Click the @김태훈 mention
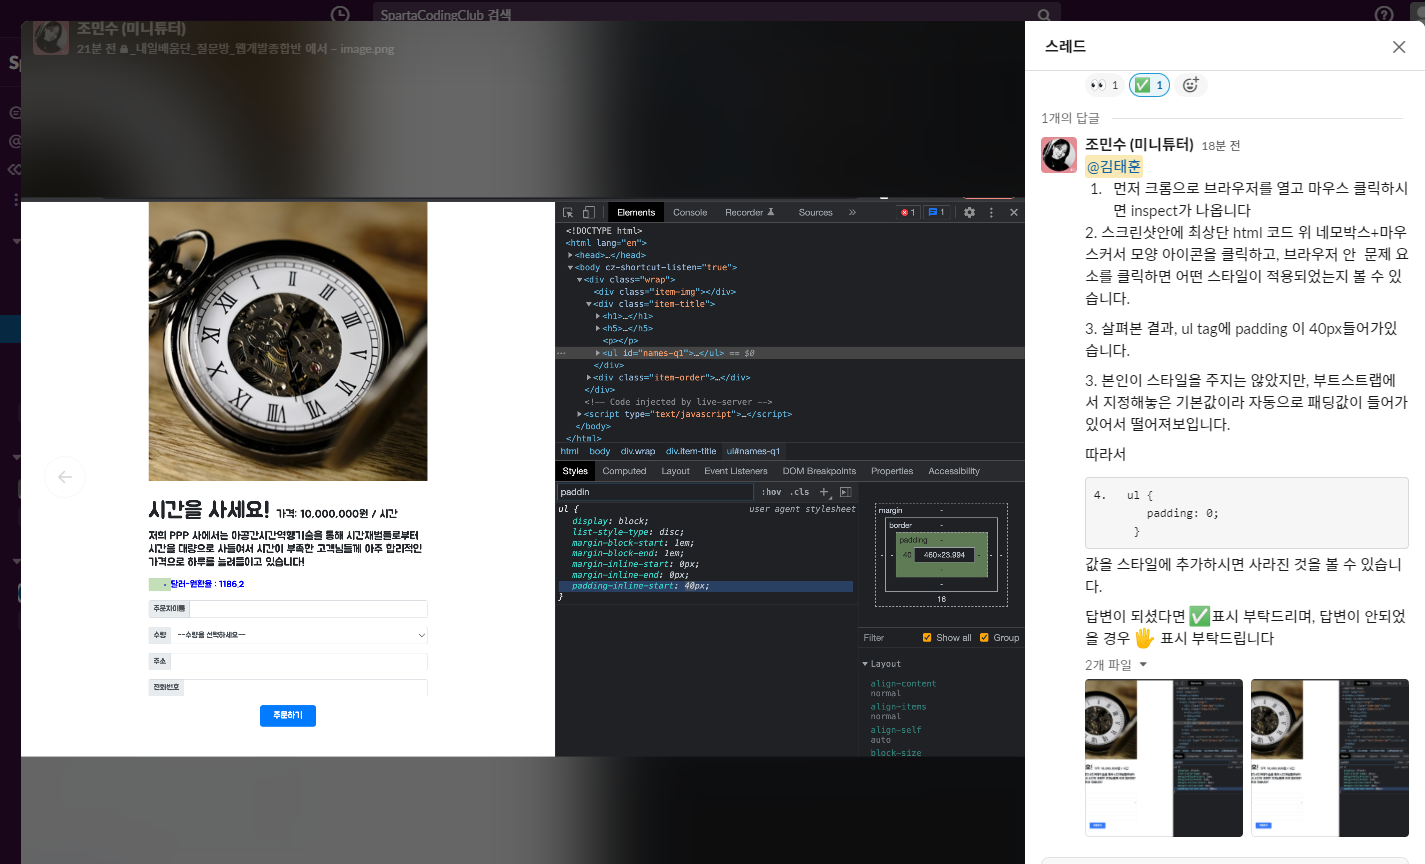The width and height of the screenshot is (1425, 864). coord(1113,166)
